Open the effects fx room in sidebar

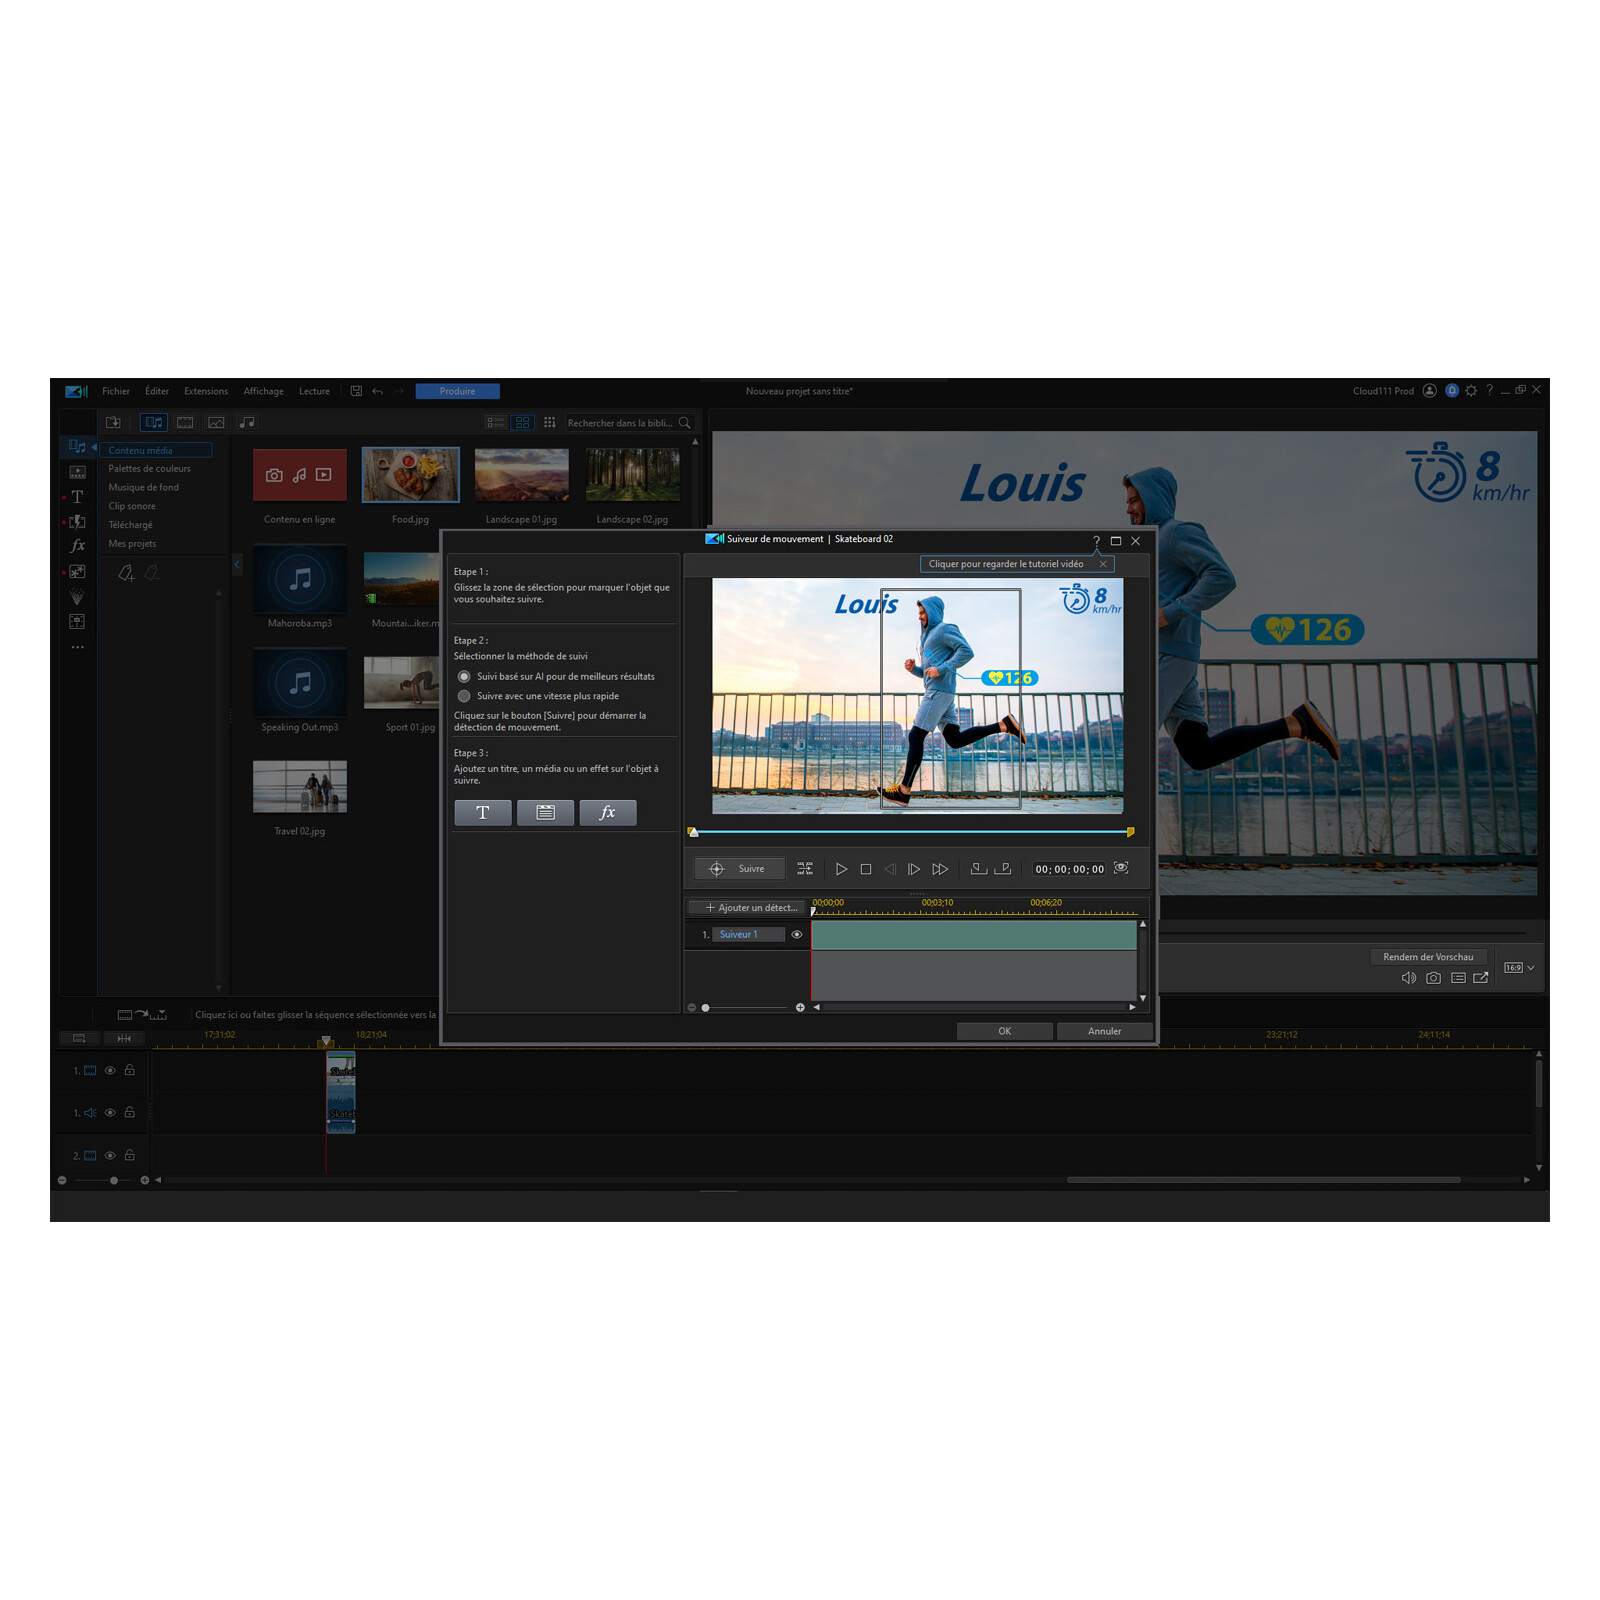point(78,546)
